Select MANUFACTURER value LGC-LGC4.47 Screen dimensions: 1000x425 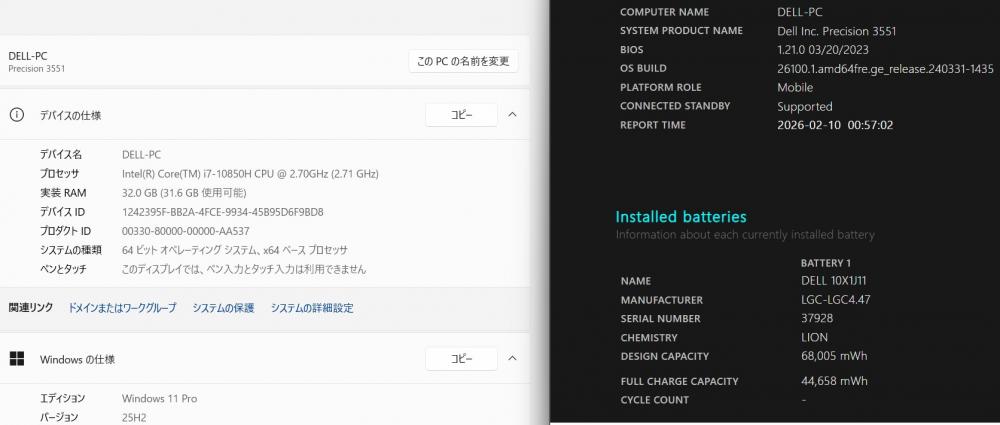[x=835, y=300]
